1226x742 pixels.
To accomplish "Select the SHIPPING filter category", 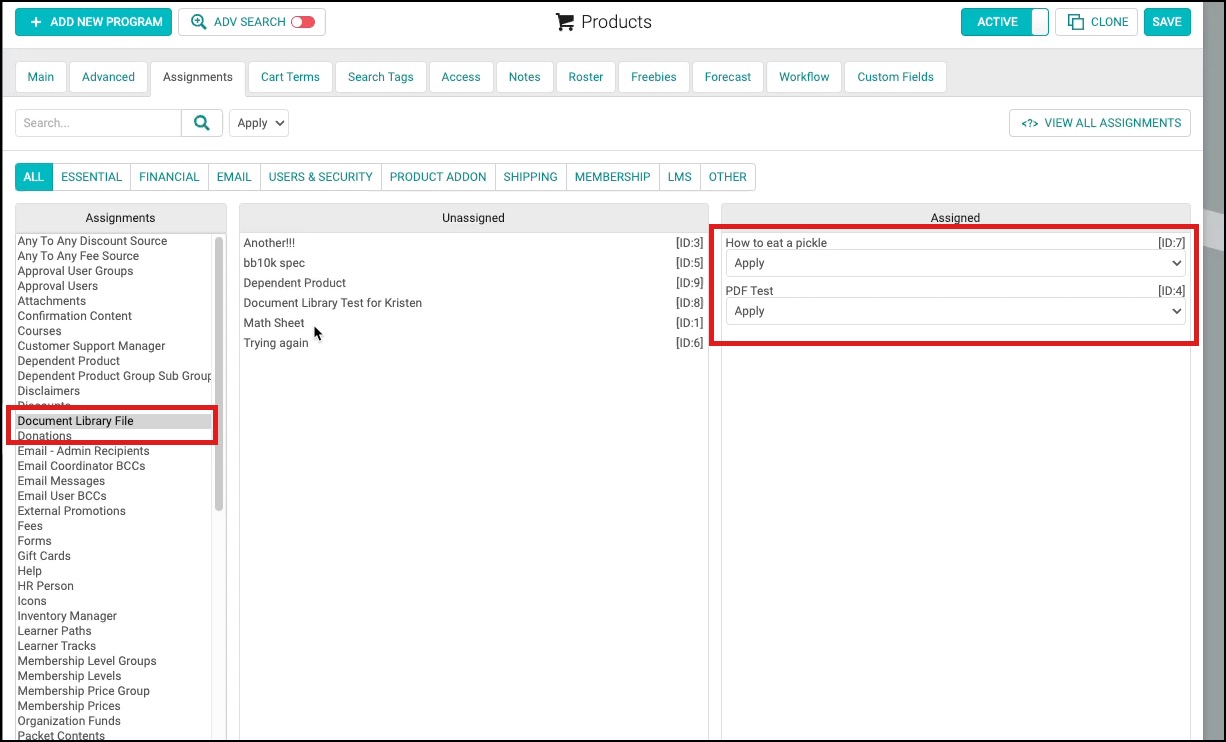I will [x=530, y=177].
